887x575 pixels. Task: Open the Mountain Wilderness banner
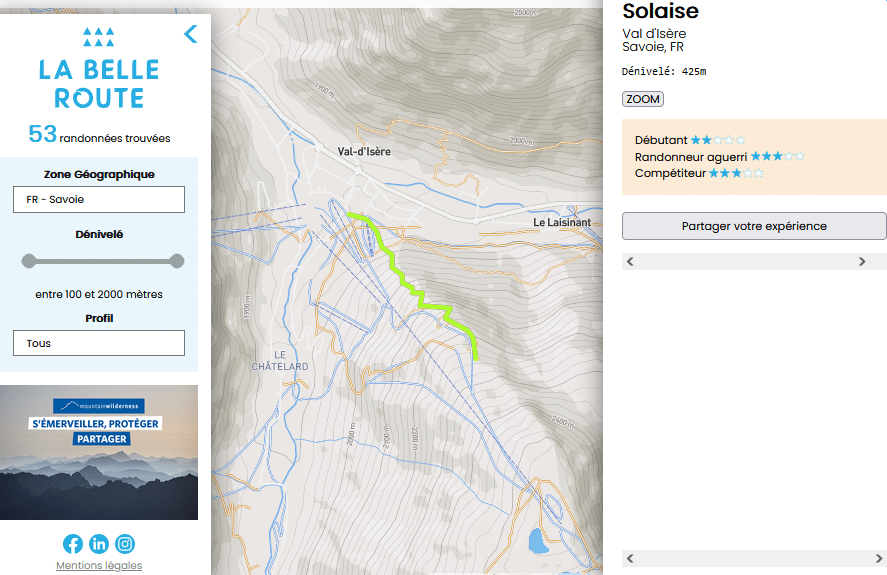pyautogui.click(x=99, y=452)
